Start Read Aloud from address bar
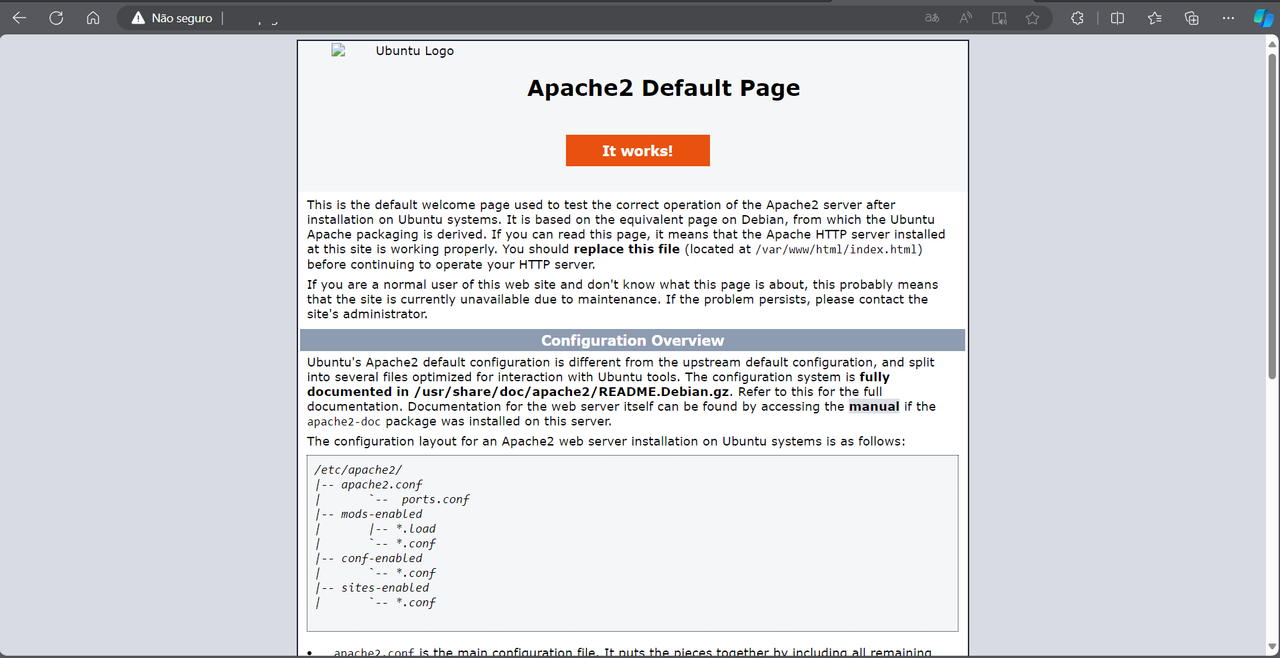 [966, 18]
